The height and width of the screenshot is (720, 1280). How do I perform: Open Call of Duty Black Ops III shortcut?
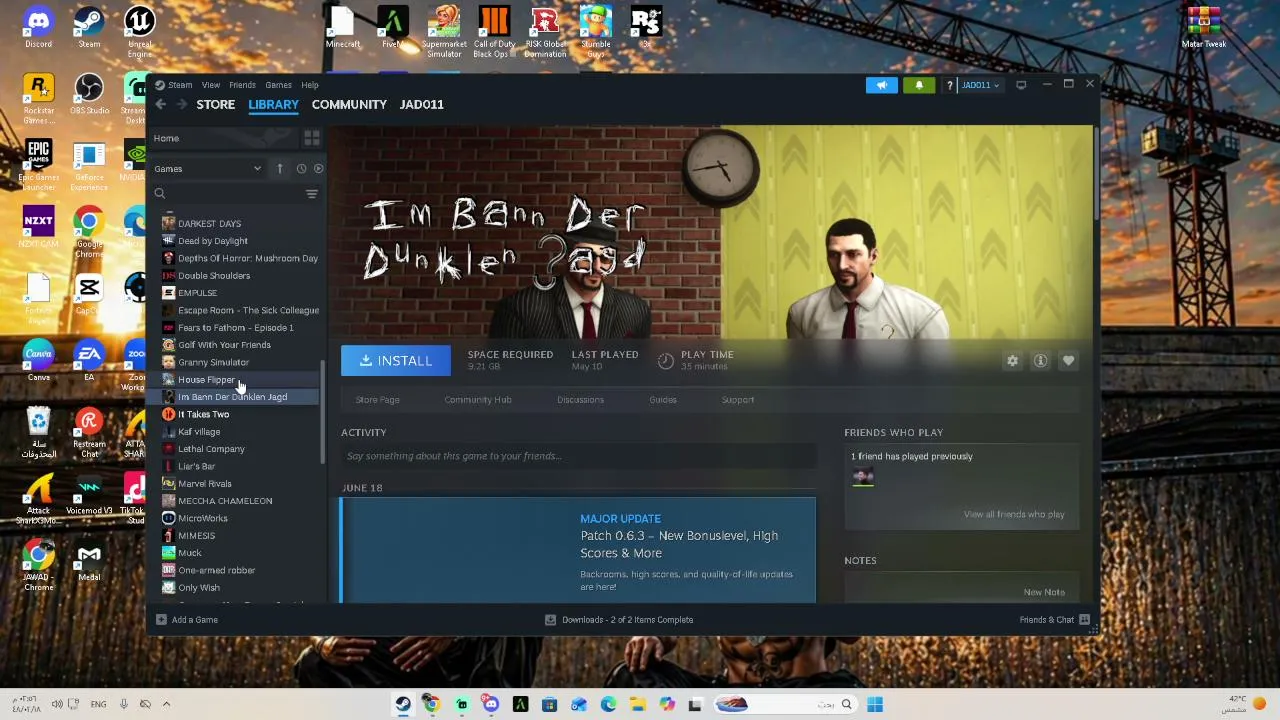point(494,30)
